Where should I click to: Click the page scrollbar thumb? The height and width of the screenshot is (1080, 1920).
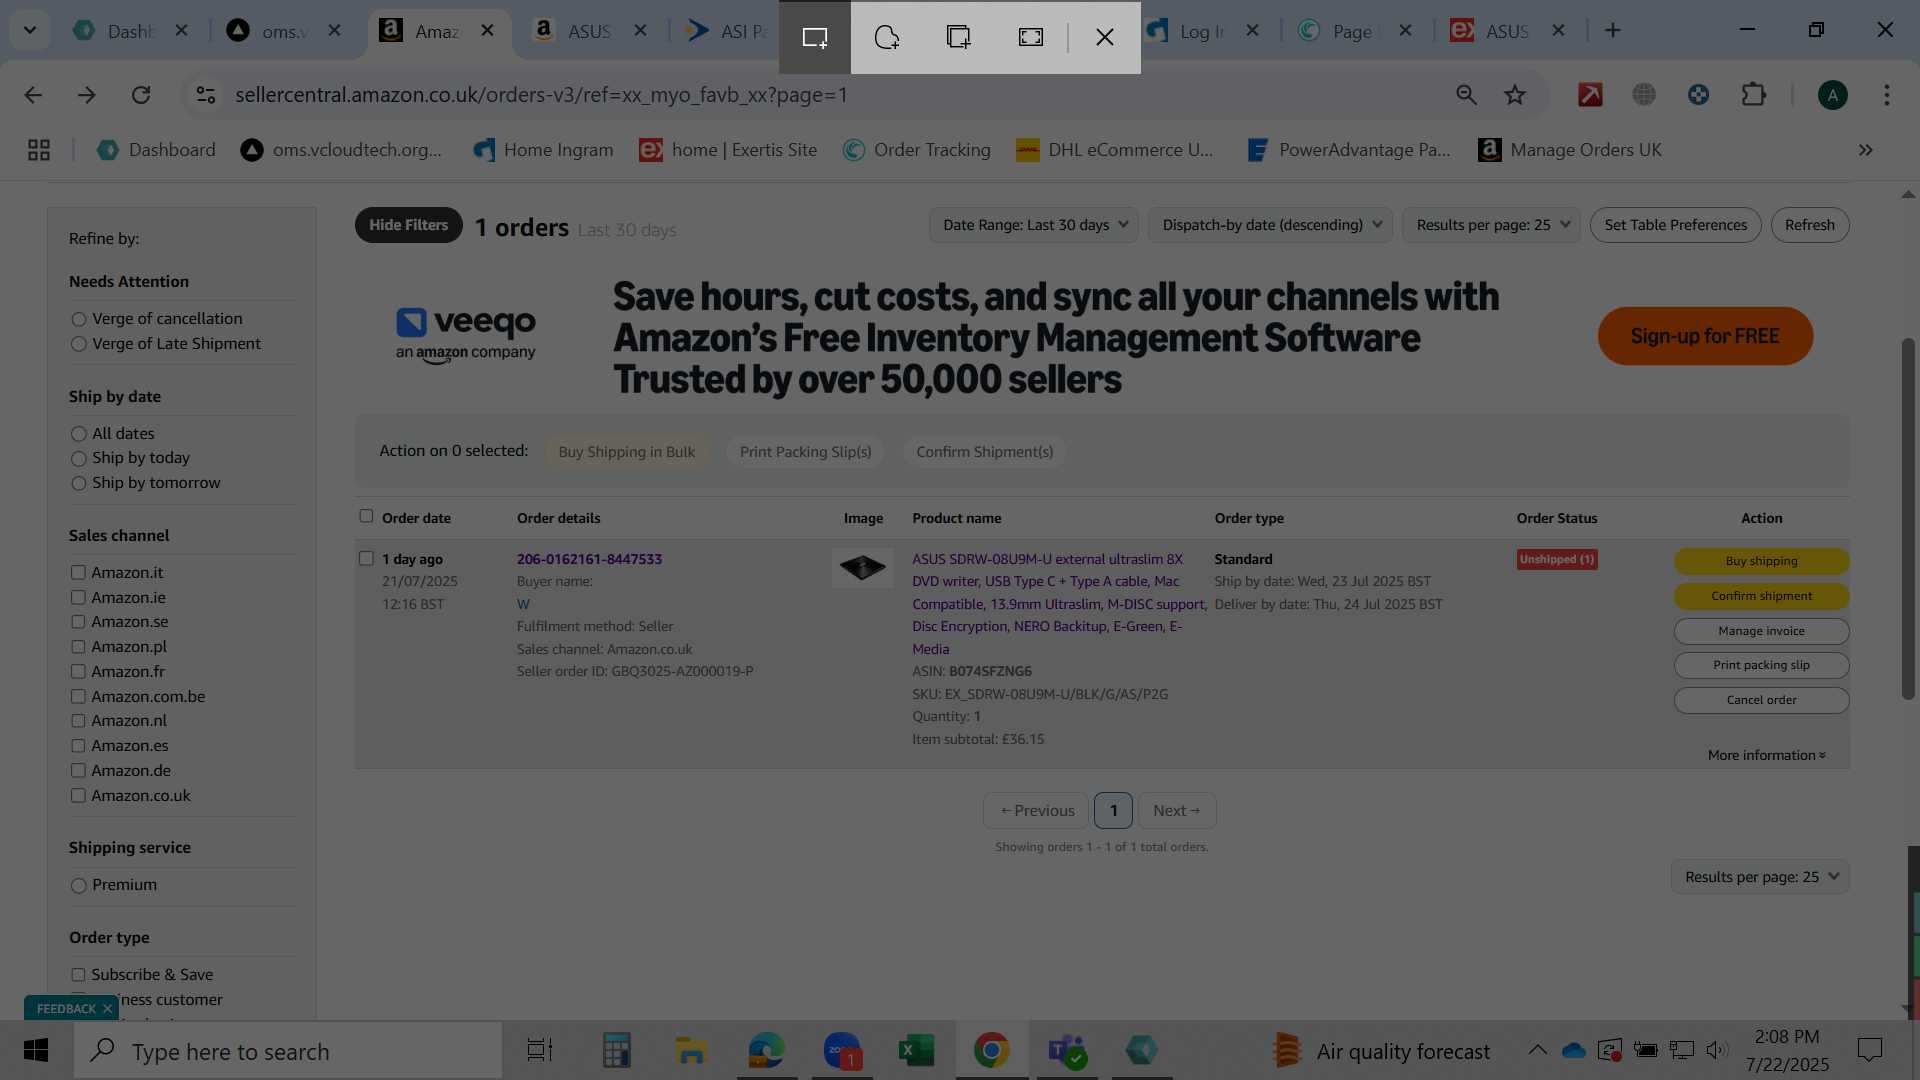point(1908,518)
